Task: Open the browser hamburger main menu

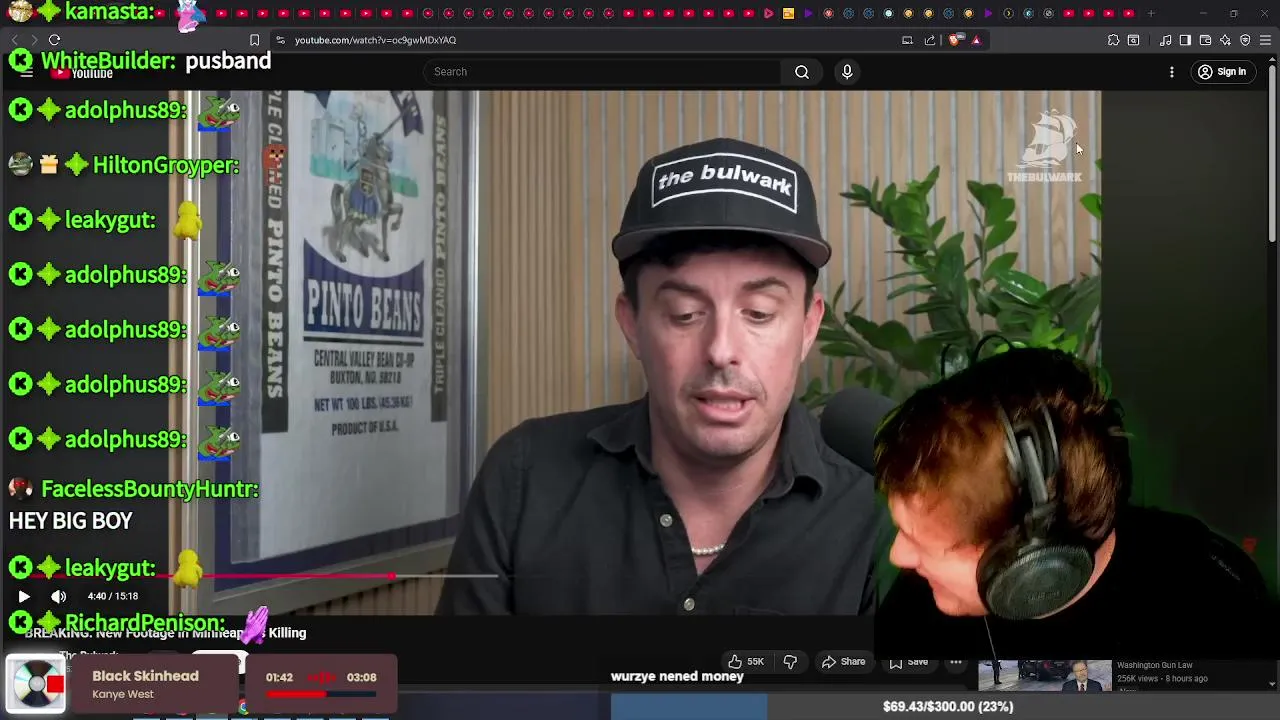Action: 1265,40
